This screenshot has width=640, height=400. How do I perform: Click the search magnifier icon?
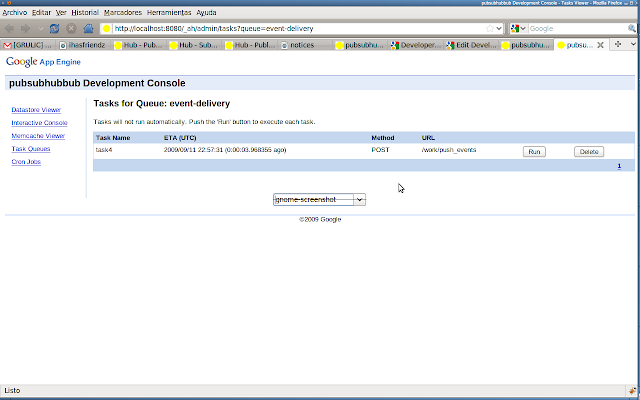[x=631, y=29]
